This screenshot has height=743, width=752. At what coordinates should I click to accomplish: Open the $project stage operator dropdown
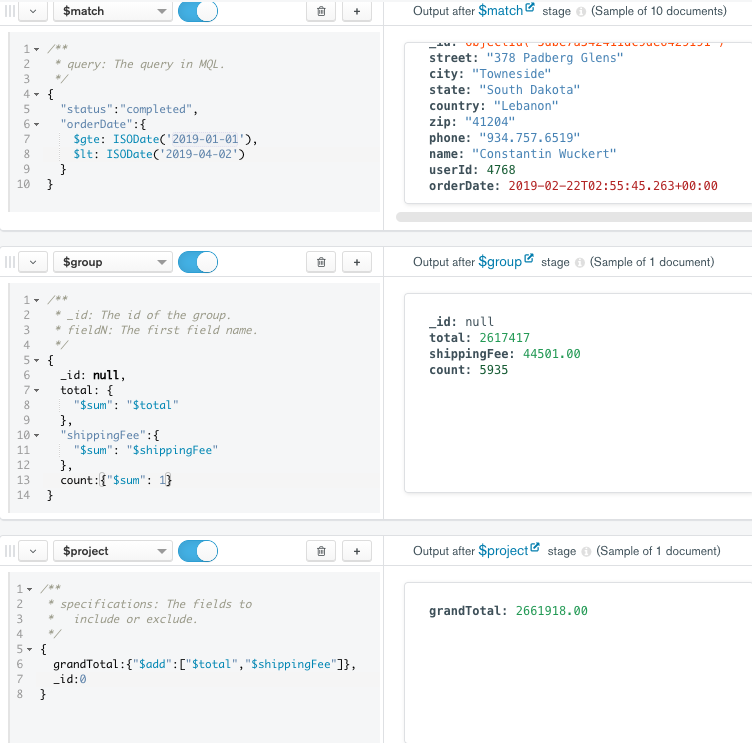[113, 551]
